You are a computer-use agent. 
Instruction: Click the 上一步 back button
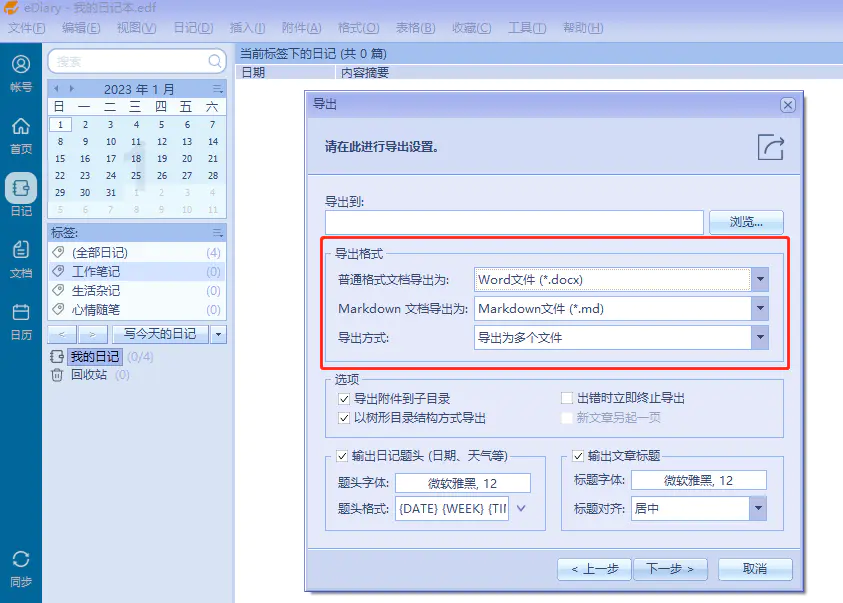coord(594,569)
